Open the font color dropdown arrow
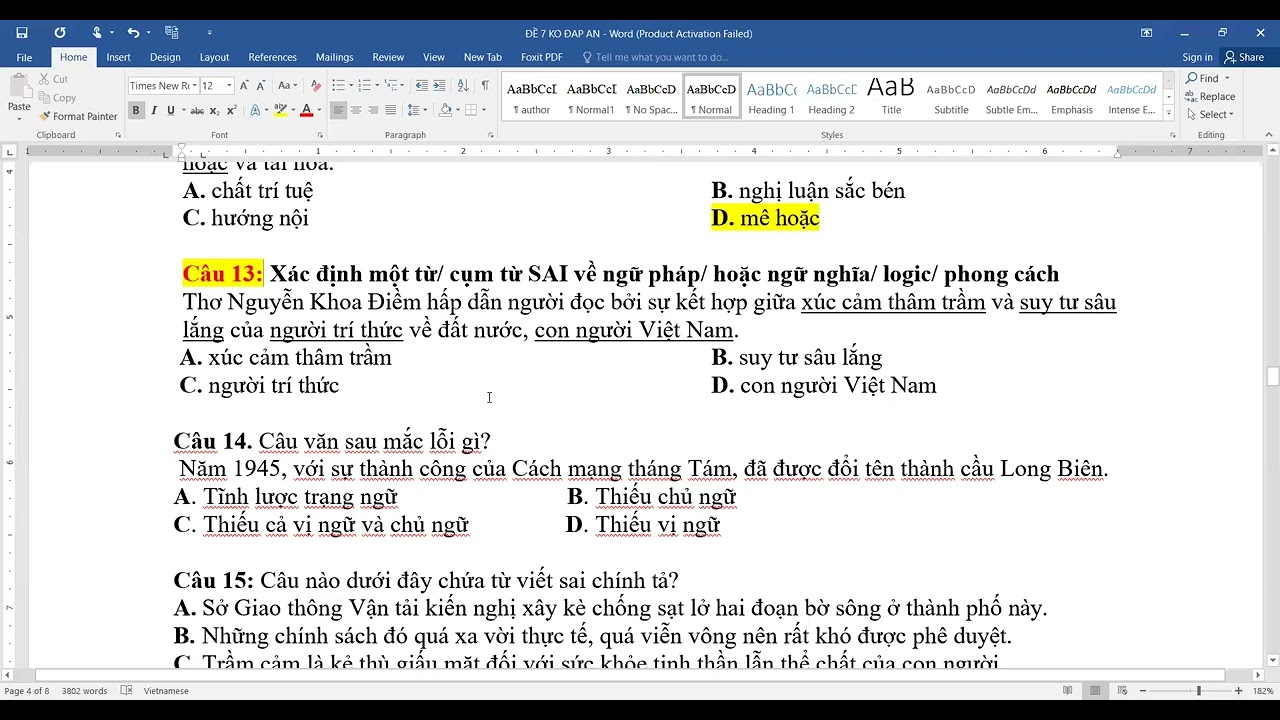Viewport: 1280px width, 720px height. 319,110
